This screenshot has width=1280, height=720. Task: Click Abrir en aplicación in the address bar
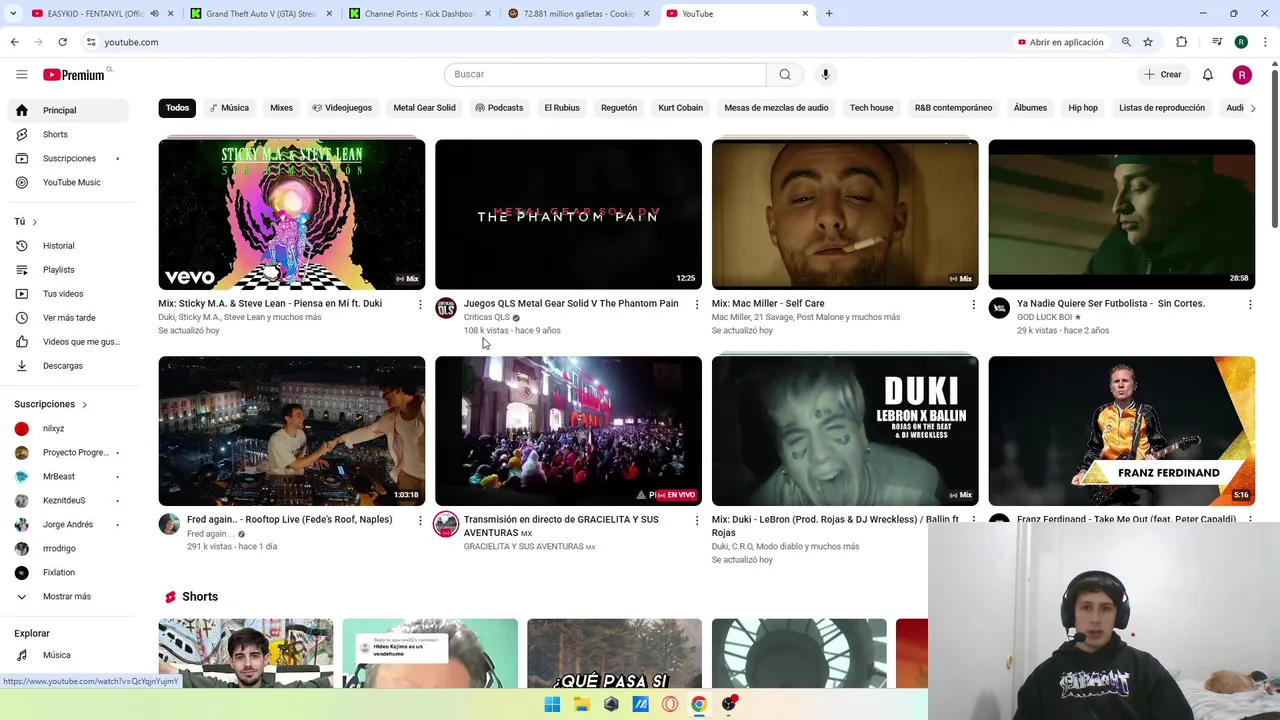[x=1061, y=42]
